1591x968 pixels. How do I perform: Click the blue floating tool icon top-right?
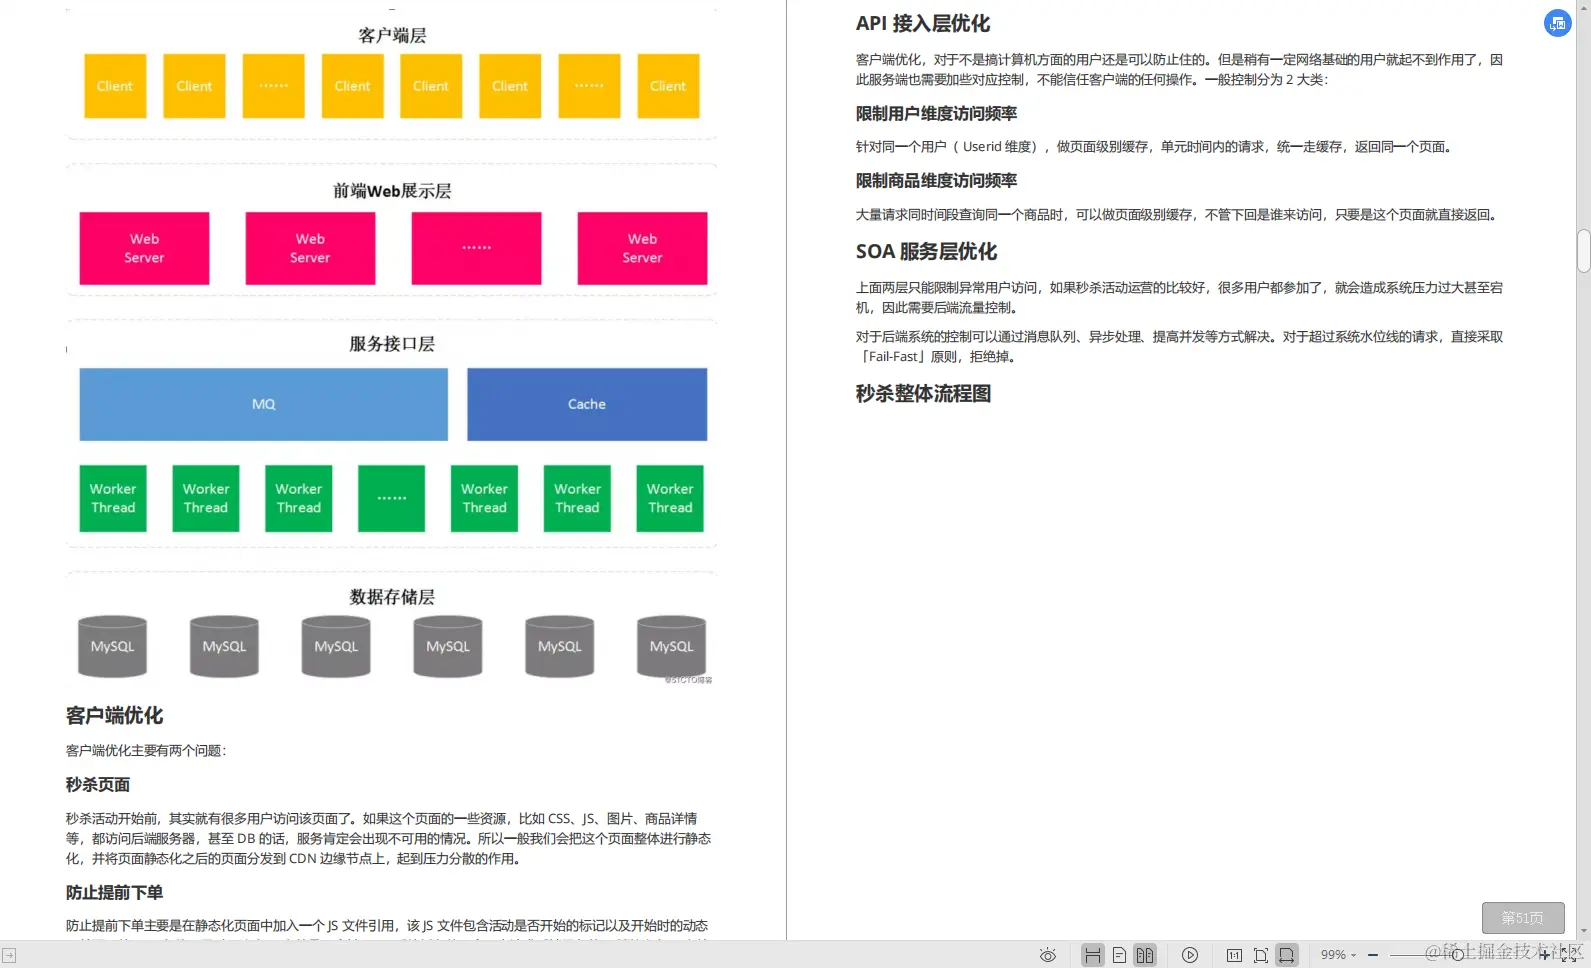(x=1557, y=23)
